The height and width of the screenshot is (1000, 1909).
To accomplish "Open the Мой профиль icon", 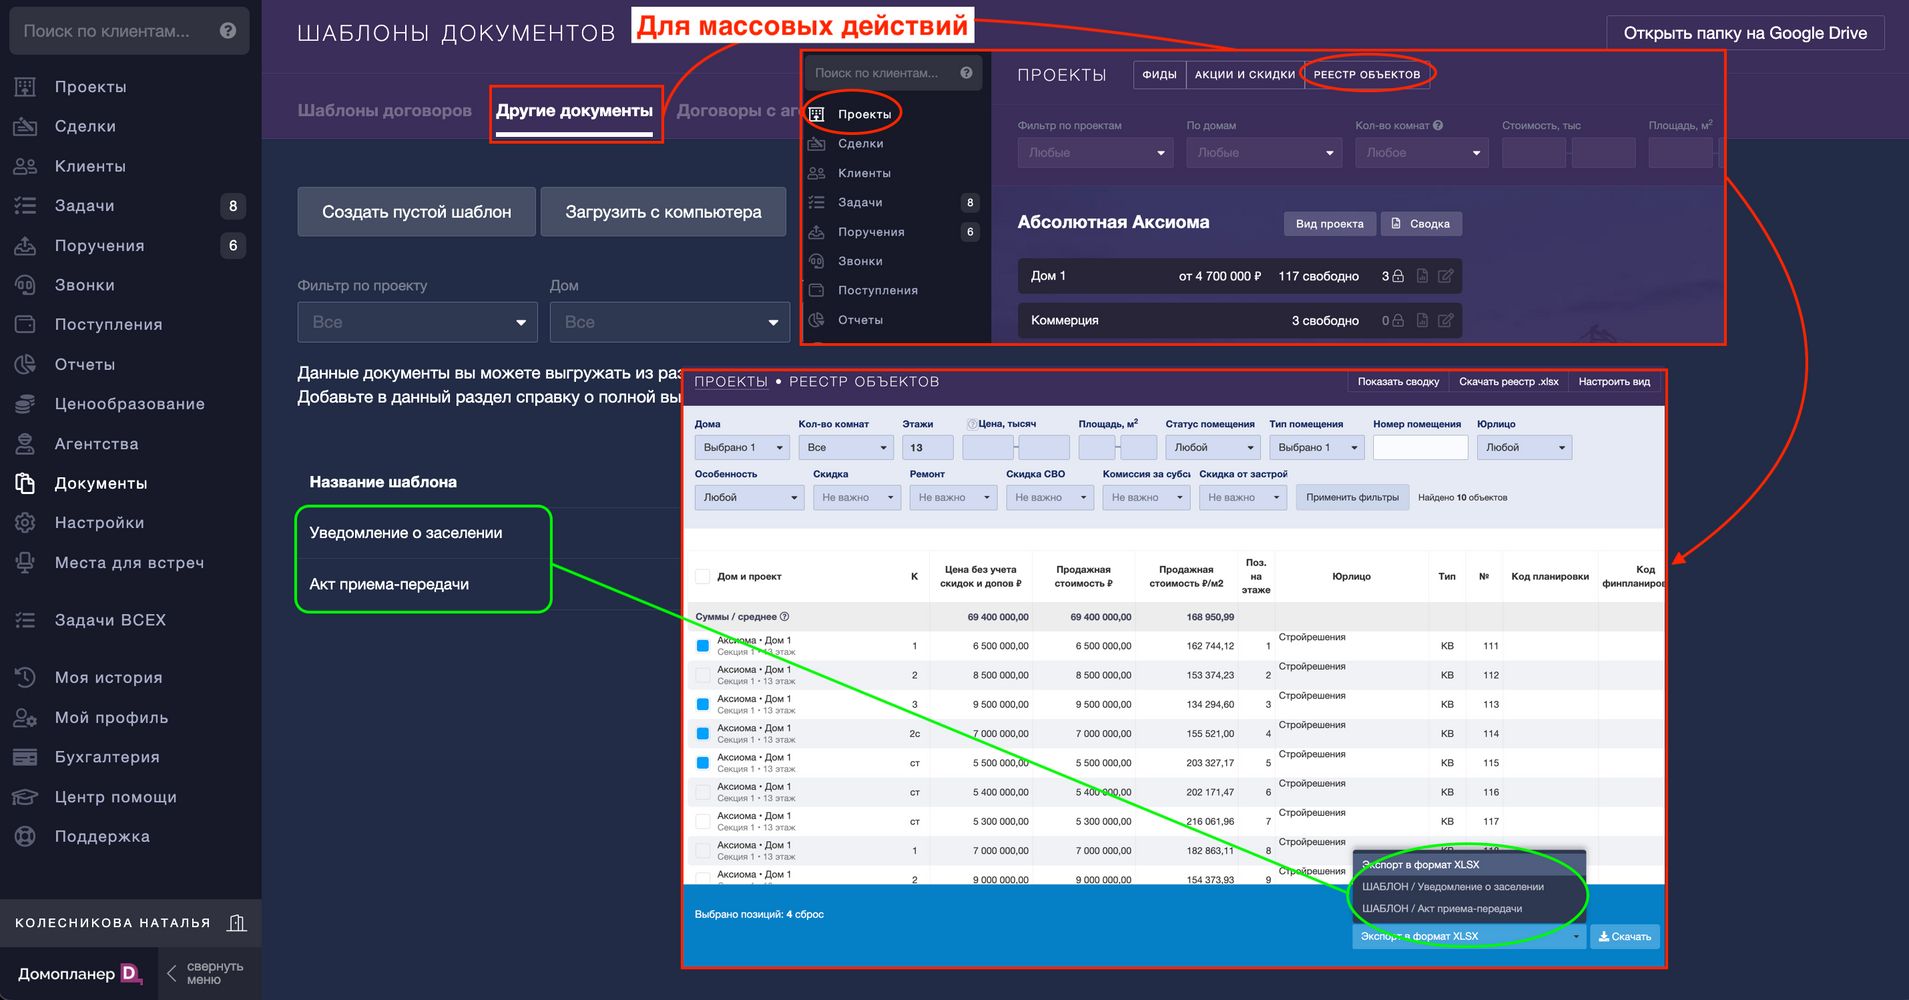I will pos(25,718).
